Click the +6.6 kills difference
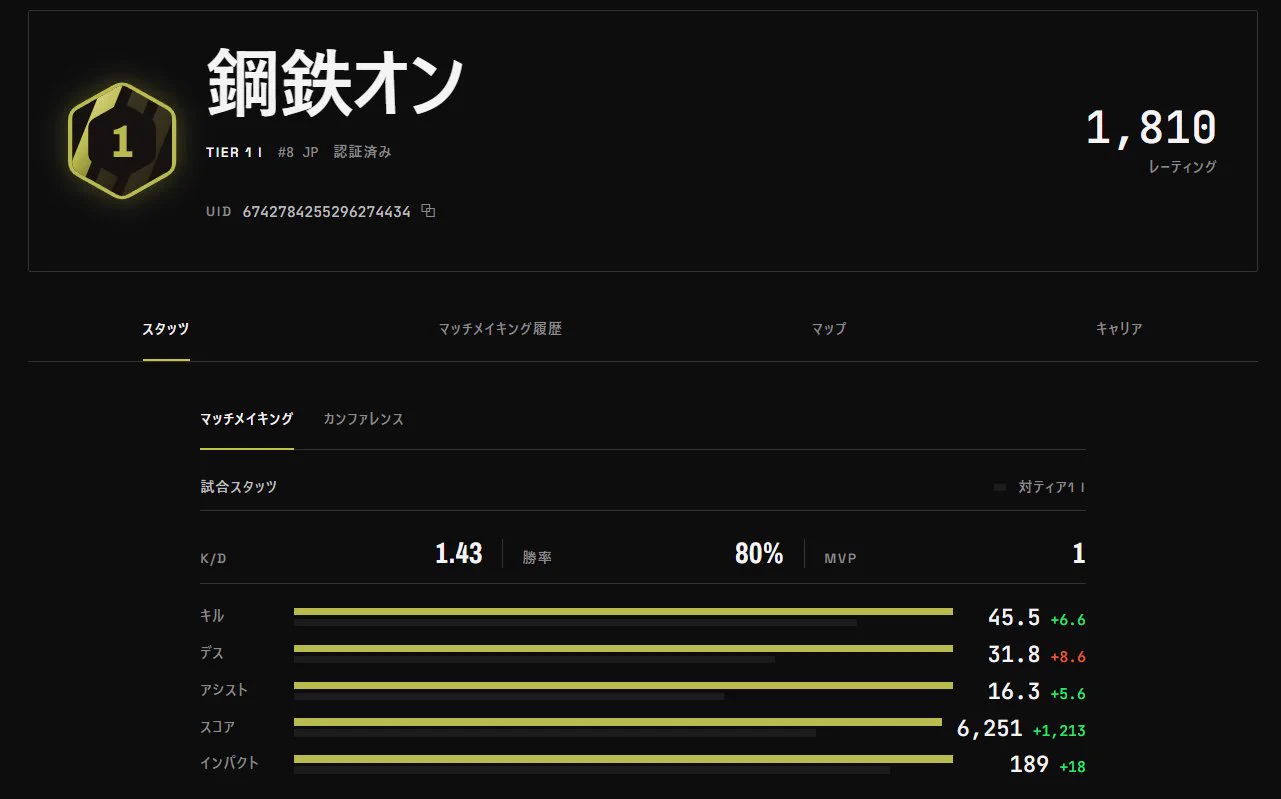 (x=1068, y=620)
